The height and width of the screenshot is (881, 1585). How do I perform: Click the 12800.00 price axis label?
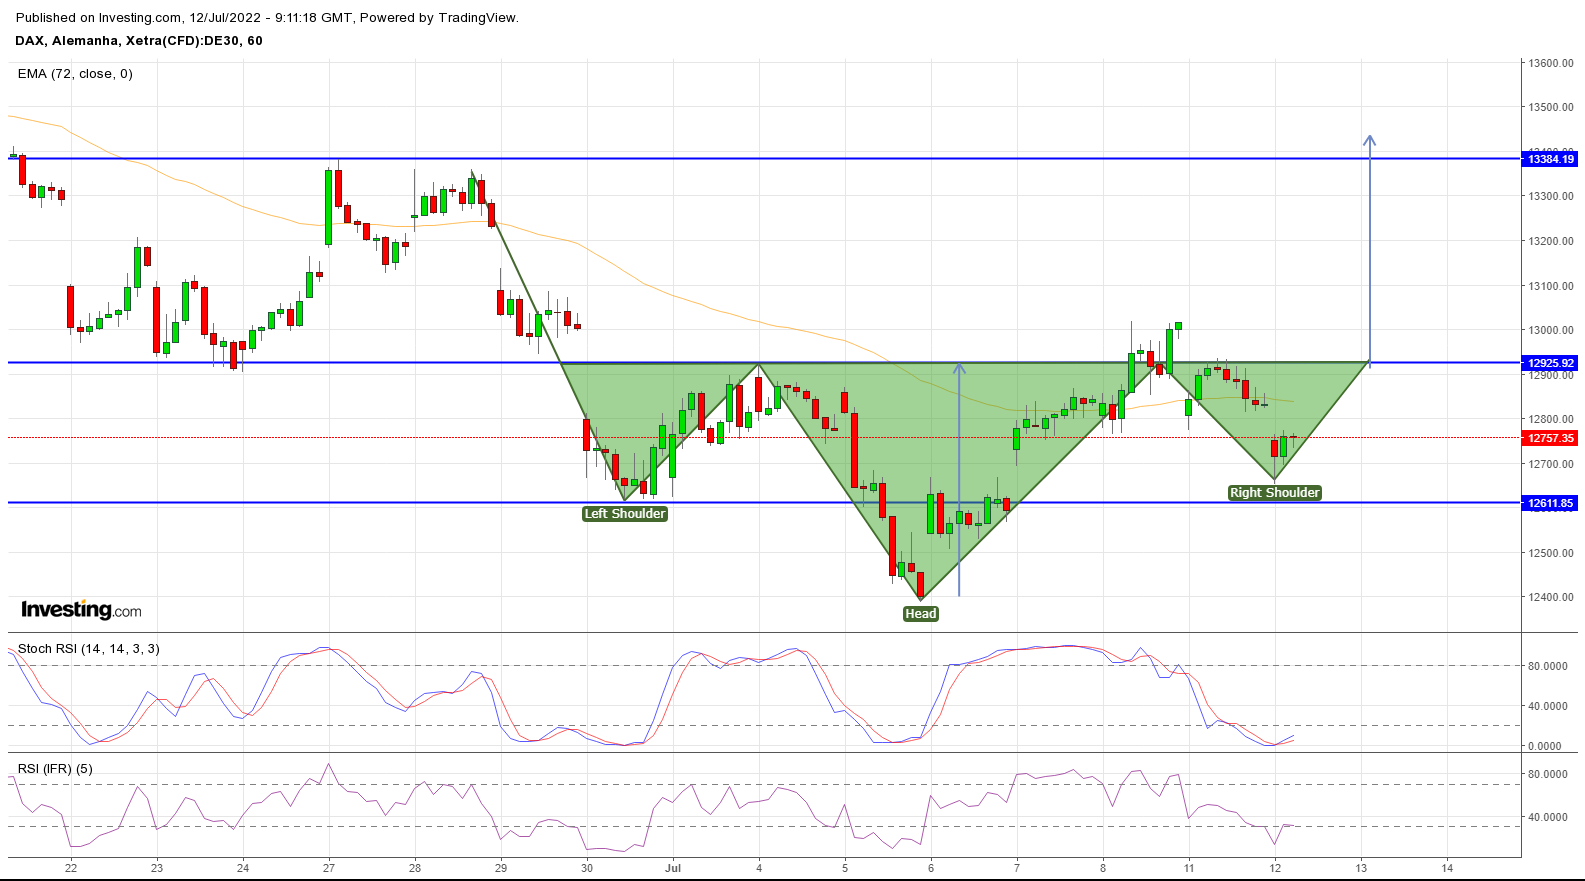tap(1551, 419)
